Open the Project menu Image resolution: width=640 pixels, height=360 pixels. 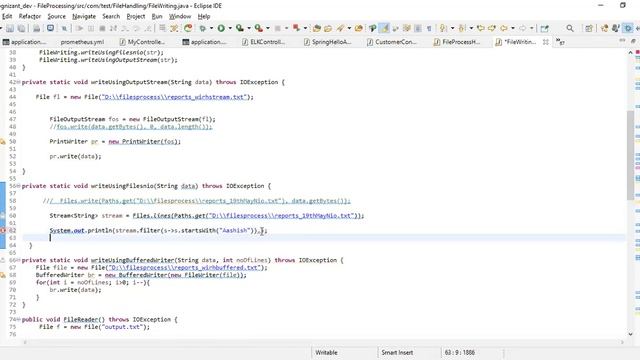click(x=136, y=16)
